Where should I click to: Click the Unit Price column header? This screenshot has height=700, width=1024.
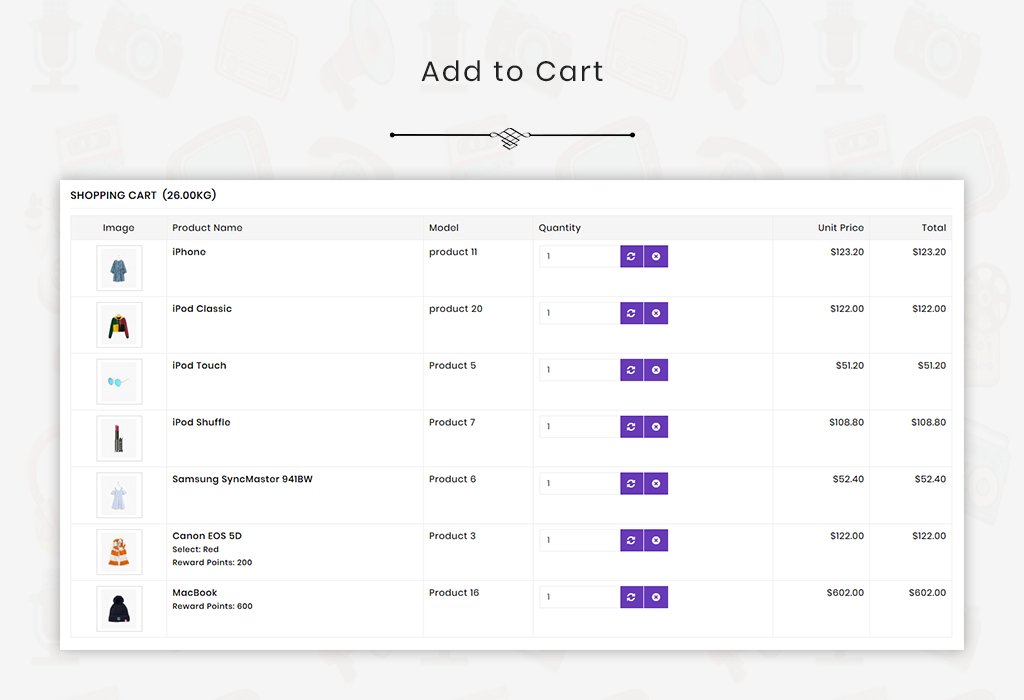click(x=840, y=228)
